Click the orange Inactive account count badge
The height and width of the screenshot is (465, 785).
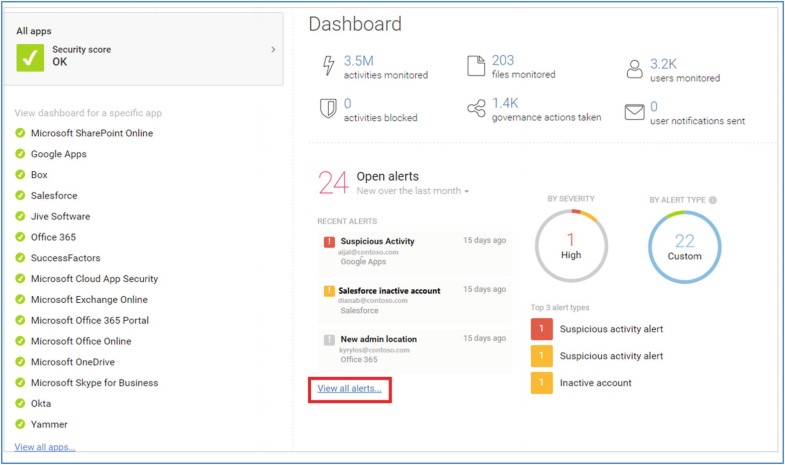542,383
